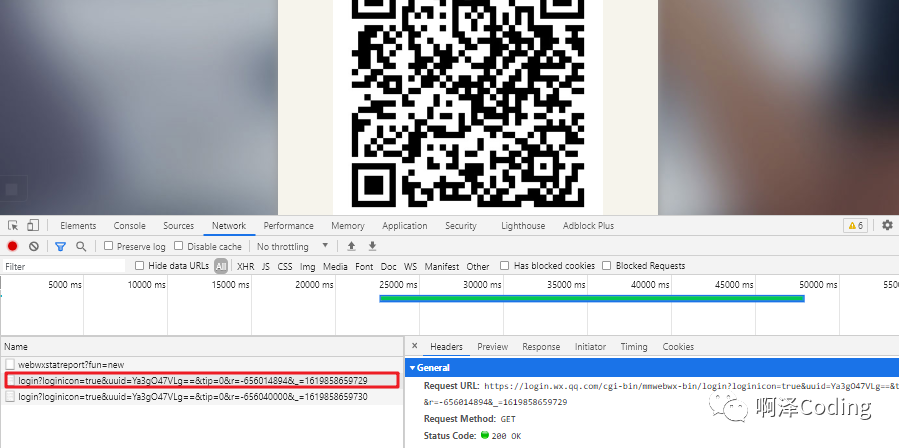899x448 pixels.
Task: Show the Cookies detail tab
Action: (678, 346)
